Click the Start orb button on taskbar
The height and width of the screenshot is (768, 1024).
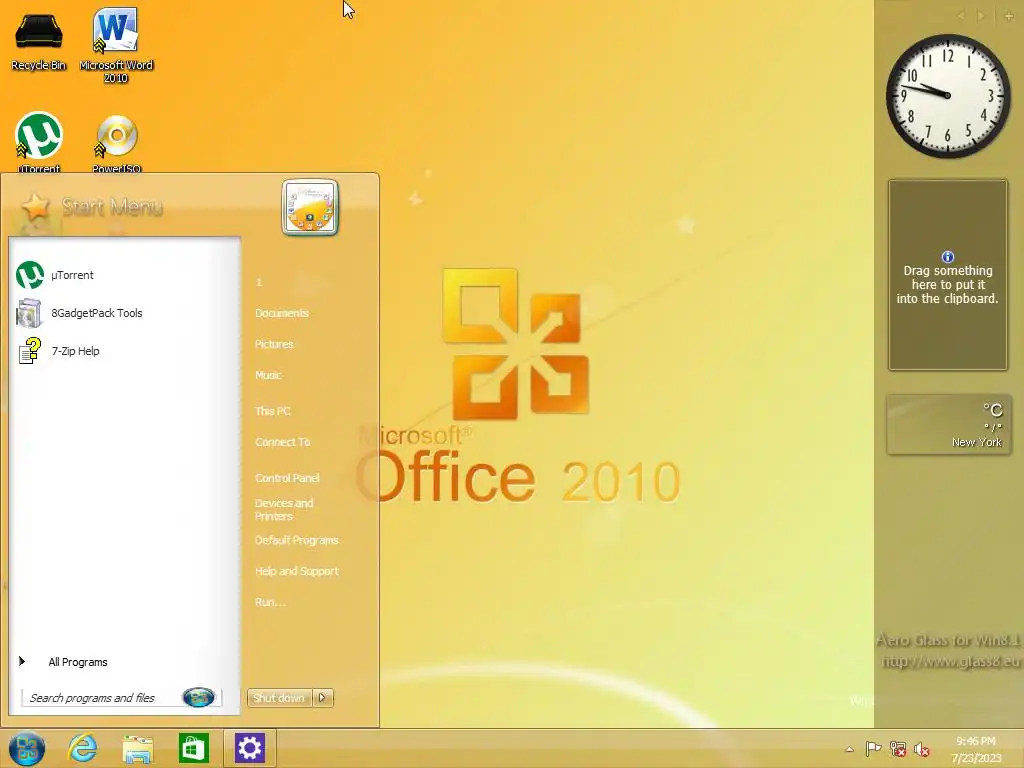click(x=27, y=748)
